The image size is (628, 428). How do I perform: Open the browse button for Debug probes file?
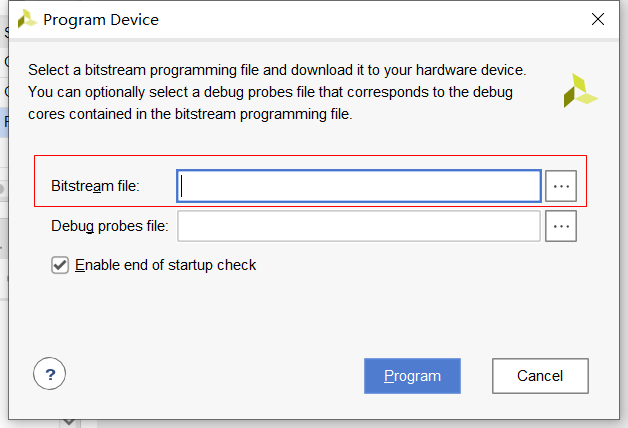pos(562,227)
